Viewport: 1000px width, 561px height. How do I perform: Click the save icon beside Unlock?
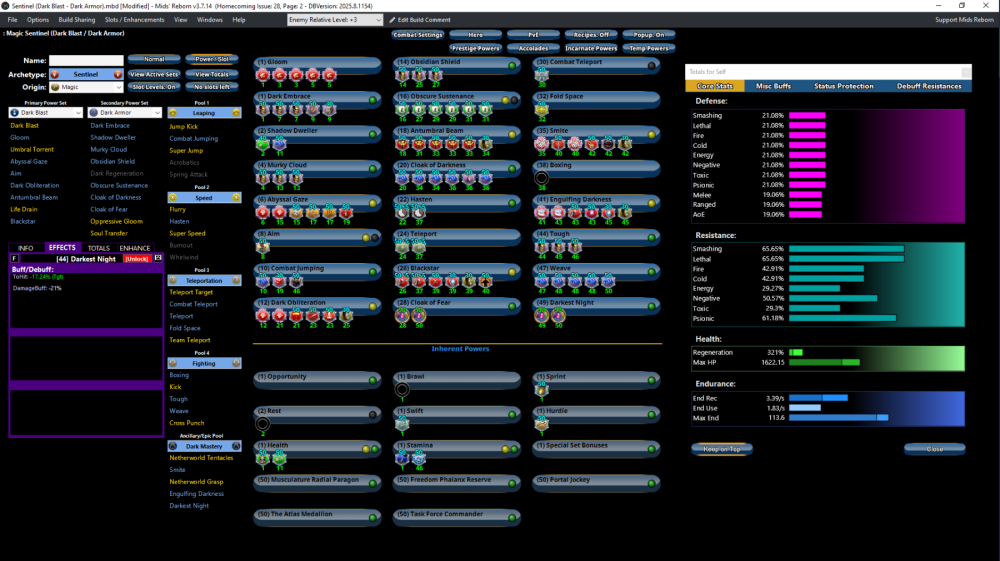(x=158, y=258)
